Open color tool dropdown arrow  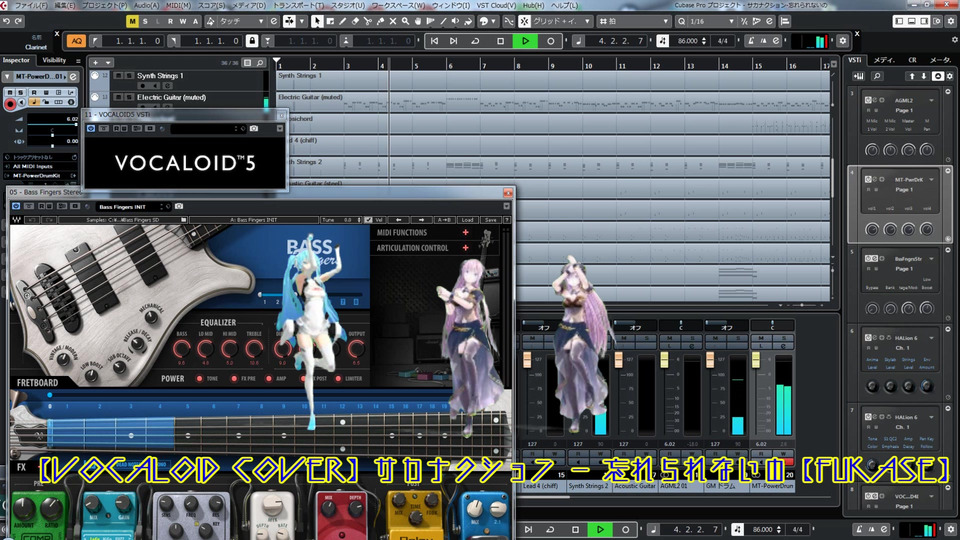493,21
